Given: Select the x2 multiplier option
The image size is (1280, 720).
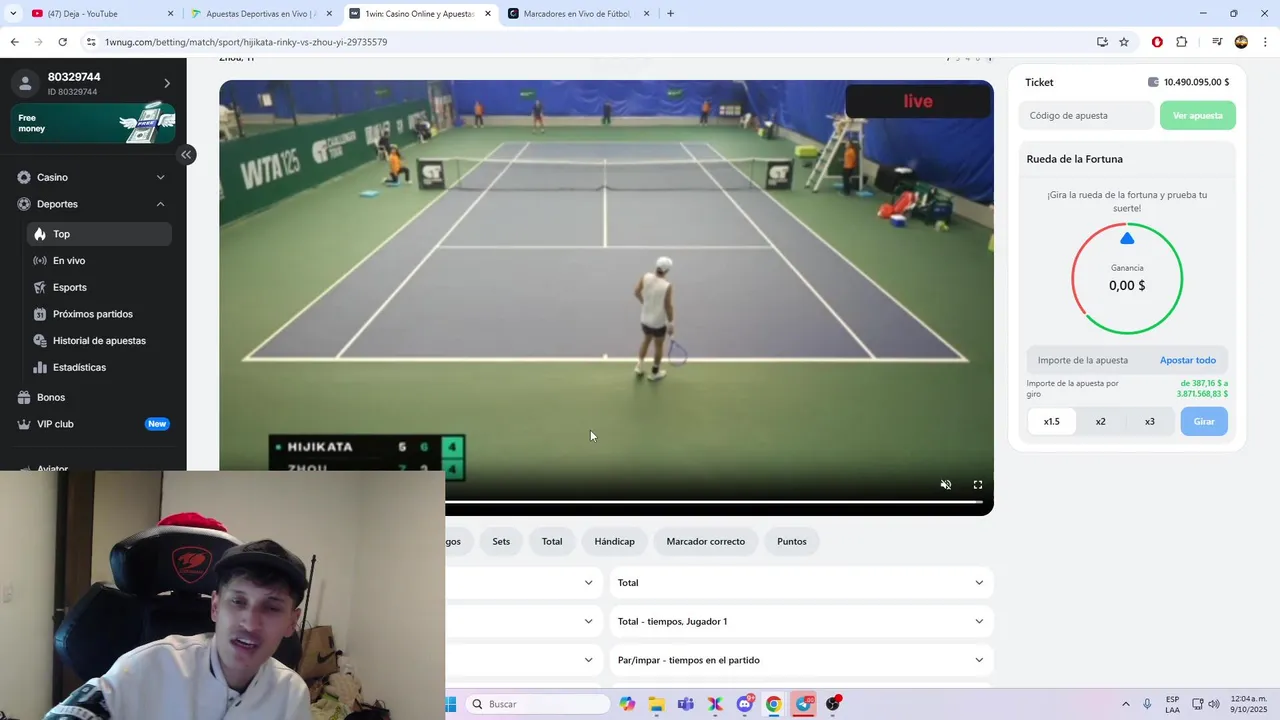Looking at the screenshot, I should coord(1101,421).
